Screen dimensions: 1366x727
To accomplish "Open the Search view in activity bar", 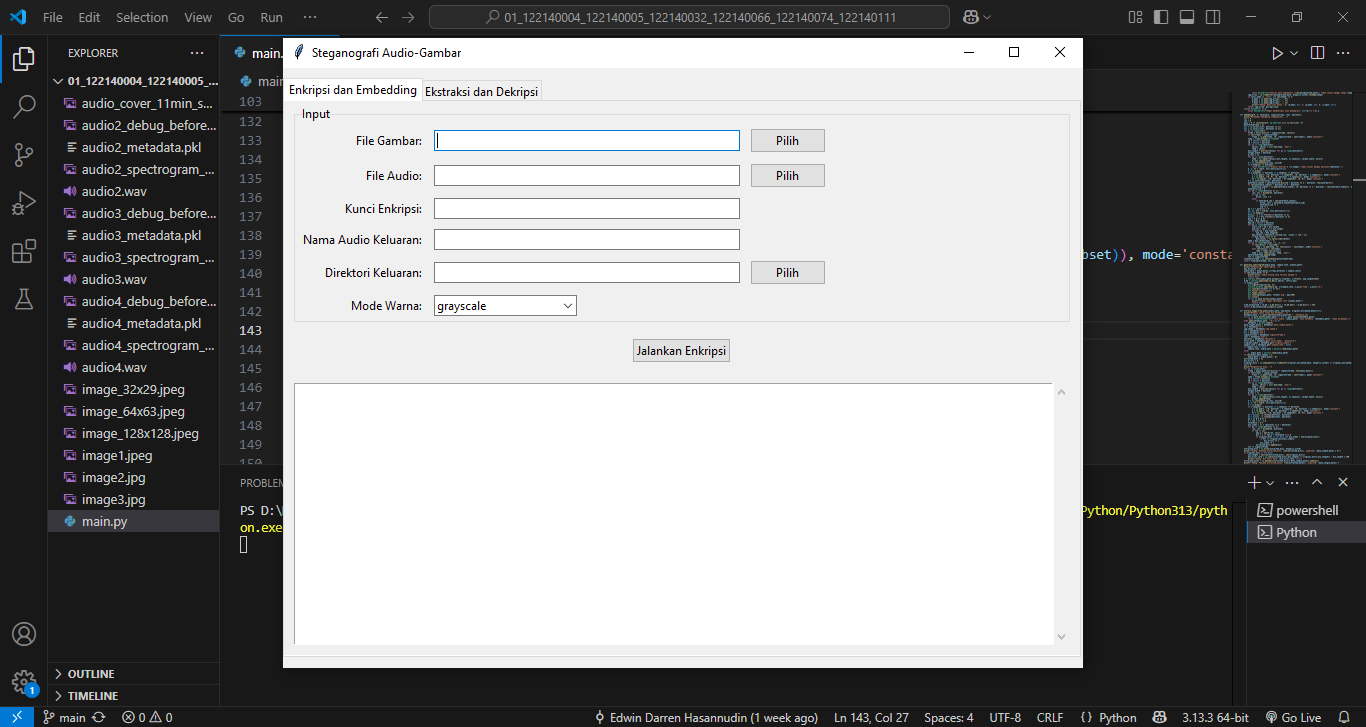I will (x=24, y=107).
